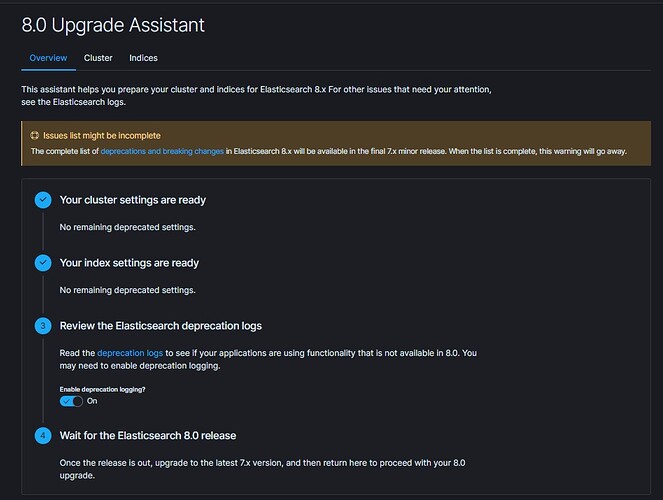
Task: Click the checkmark icon for index settings step
Action: tap(43, 263)
